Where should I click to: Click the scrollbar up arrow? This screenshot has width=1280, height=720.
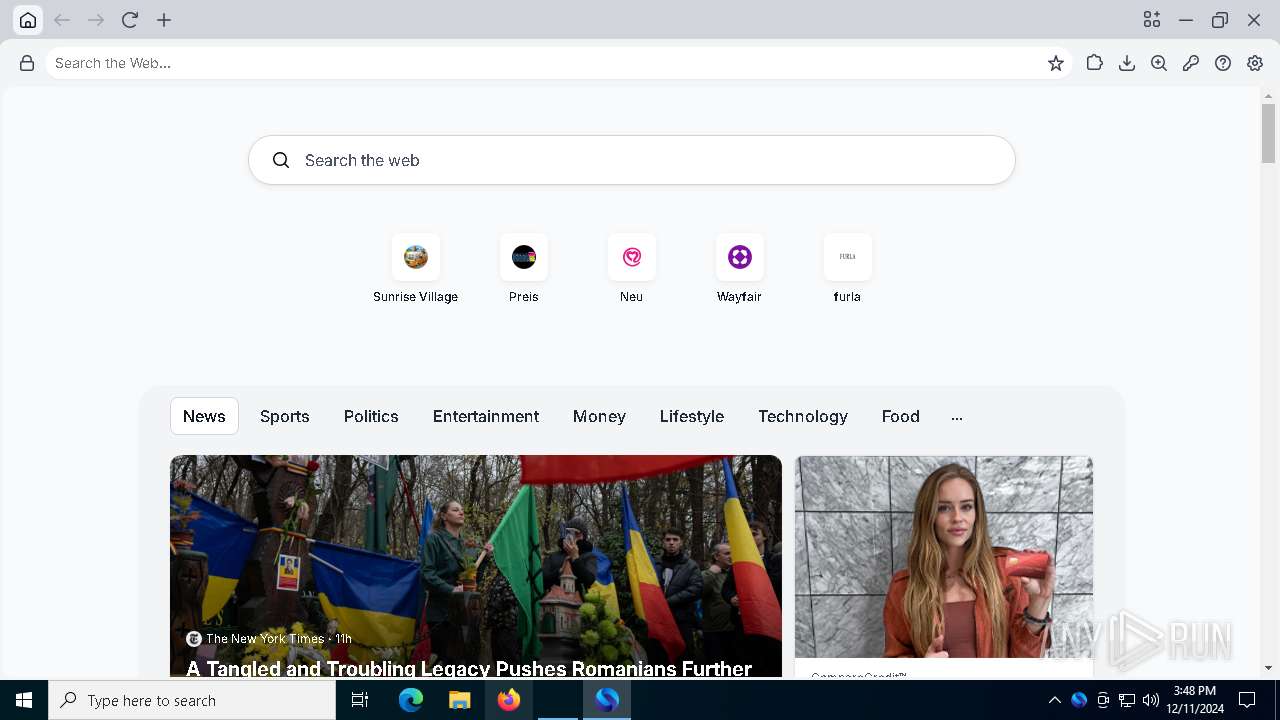1268,94
